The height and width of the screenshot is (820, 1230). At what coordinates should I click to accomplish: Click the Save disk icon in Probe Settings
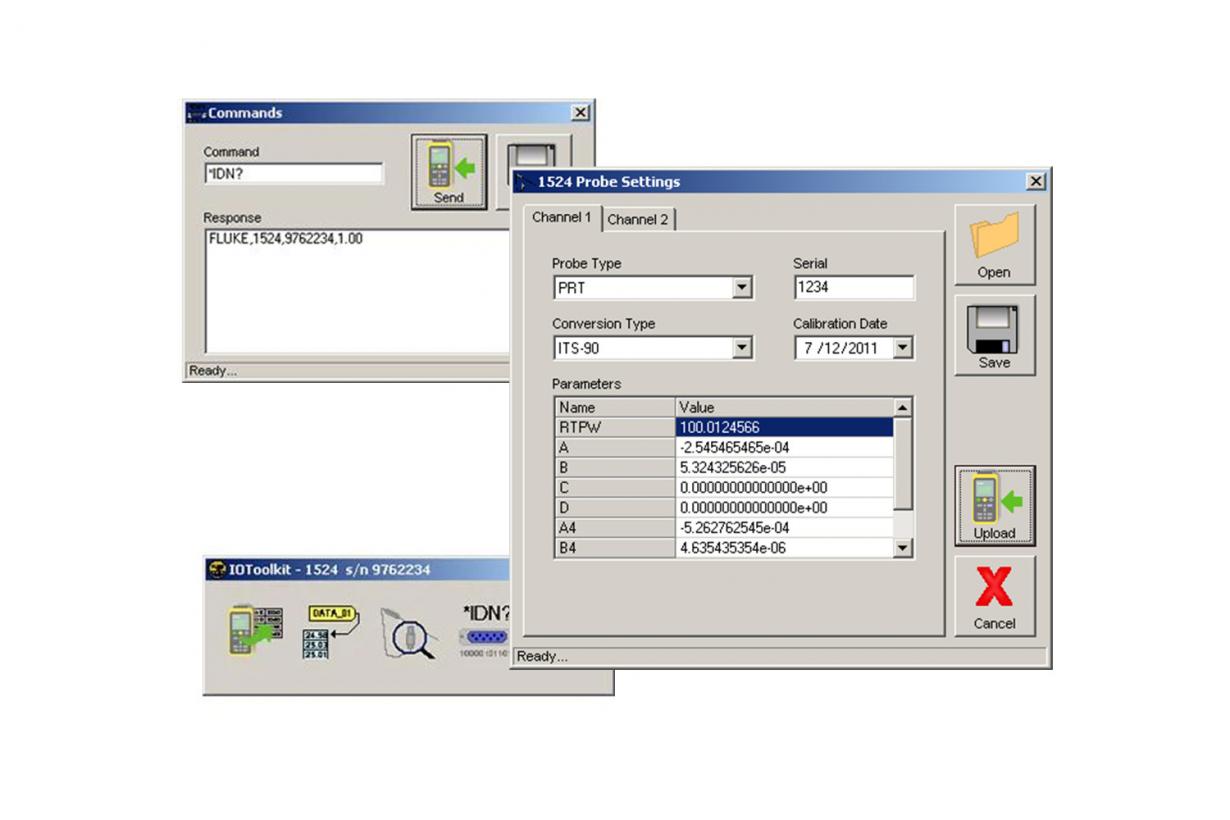993,330
